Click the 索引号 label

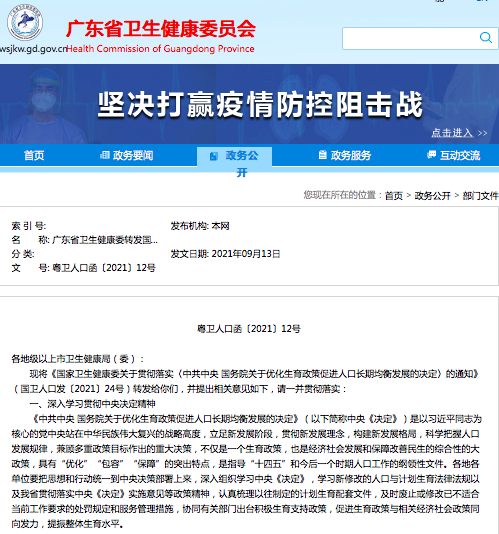(29, 226)
